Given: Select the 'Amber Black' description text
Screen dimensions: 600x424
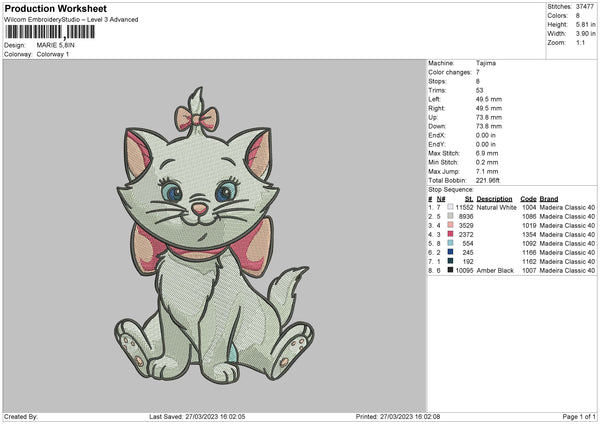Looking at the screenshot, I should coord(495,271).
